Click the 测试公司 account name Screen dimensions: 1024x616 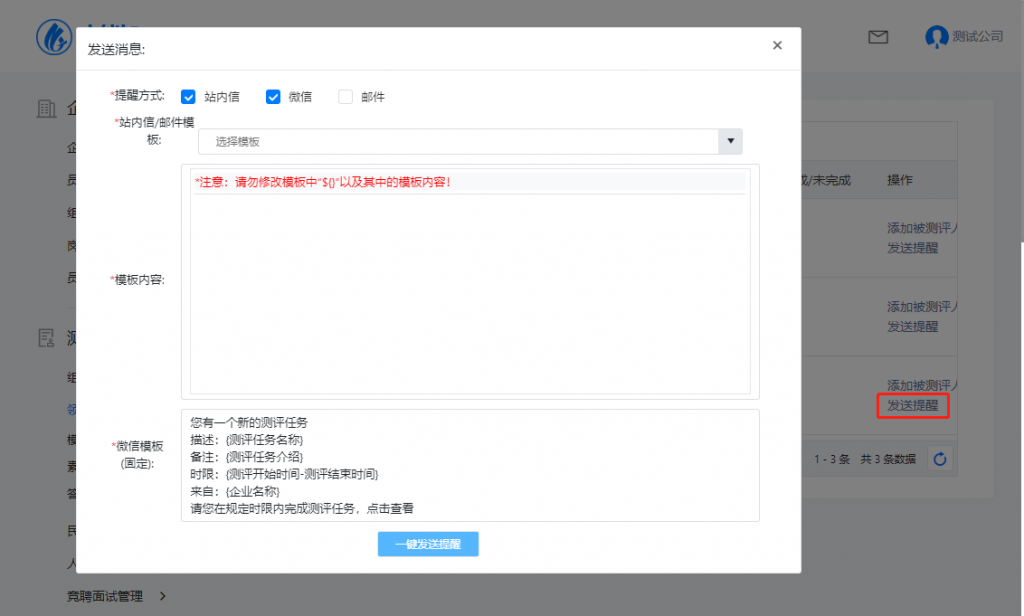pos(978,37)
